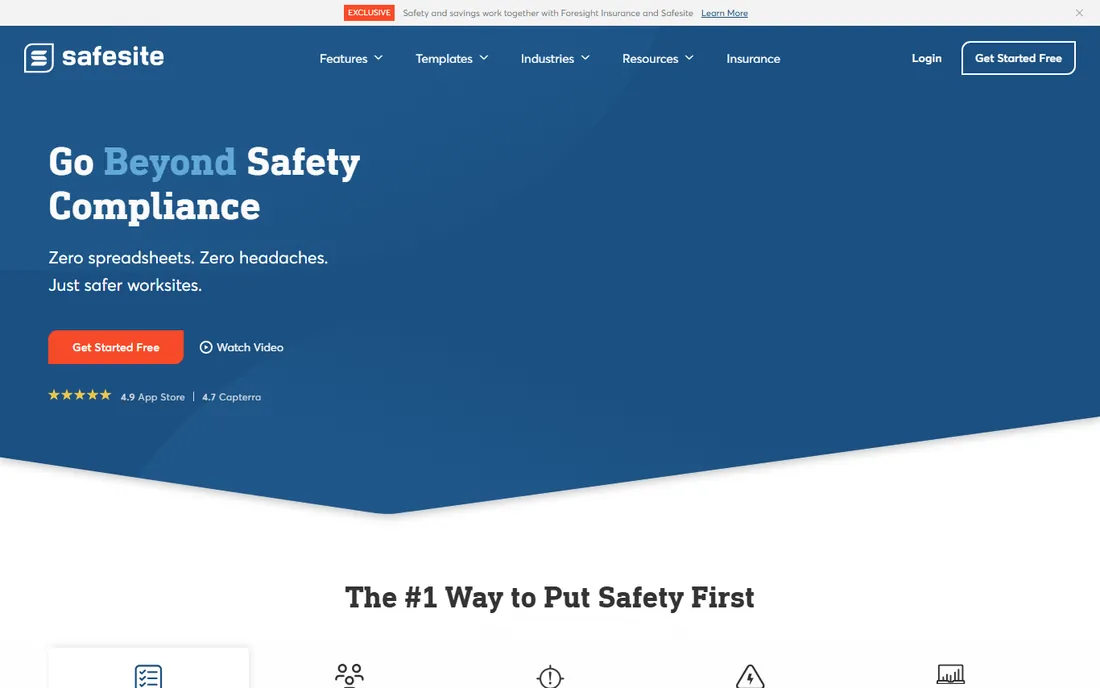Click "The #1 Way to Put Safety First" heading

click(x=549, y=598)
